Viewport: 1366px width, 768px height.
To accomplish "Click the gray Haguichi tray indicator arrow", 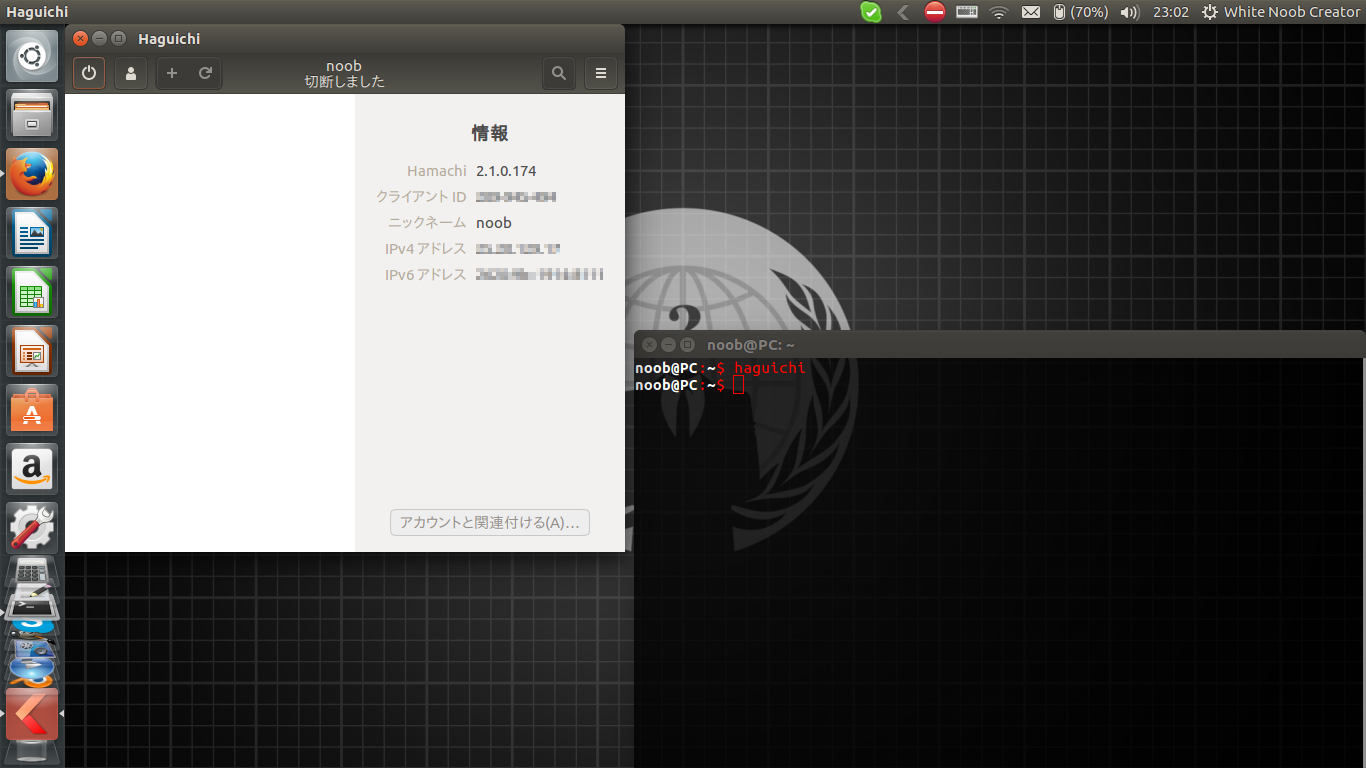I will 903,12.
